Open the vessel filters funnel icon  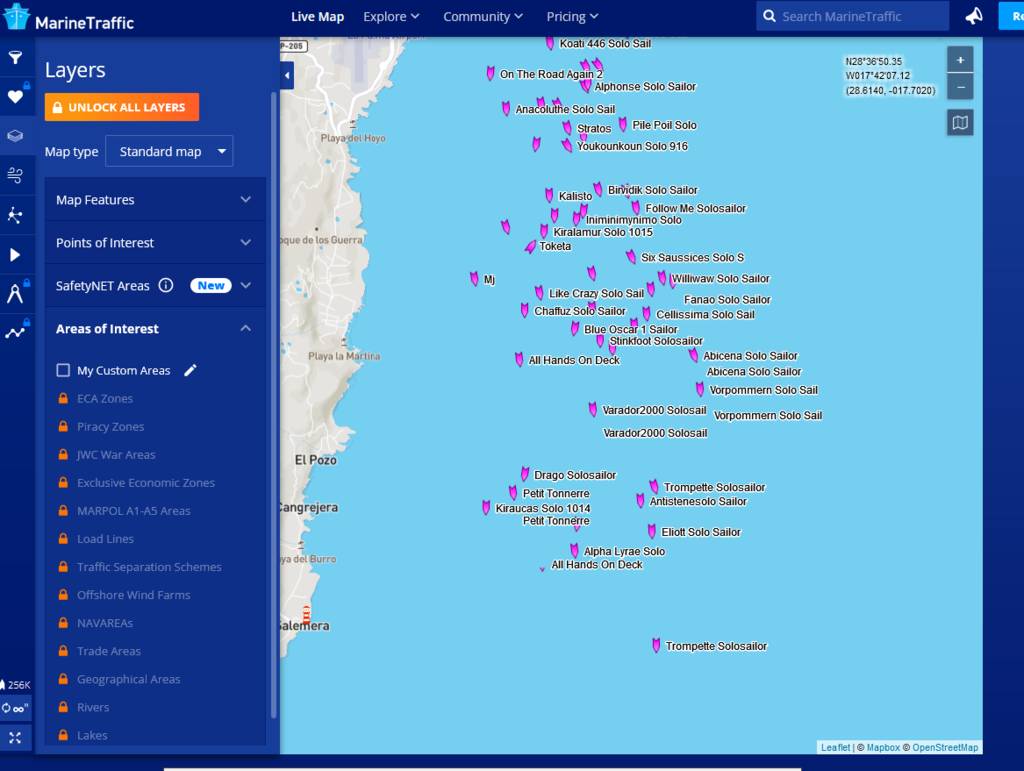pyautogui.click(x=15, y=58)
